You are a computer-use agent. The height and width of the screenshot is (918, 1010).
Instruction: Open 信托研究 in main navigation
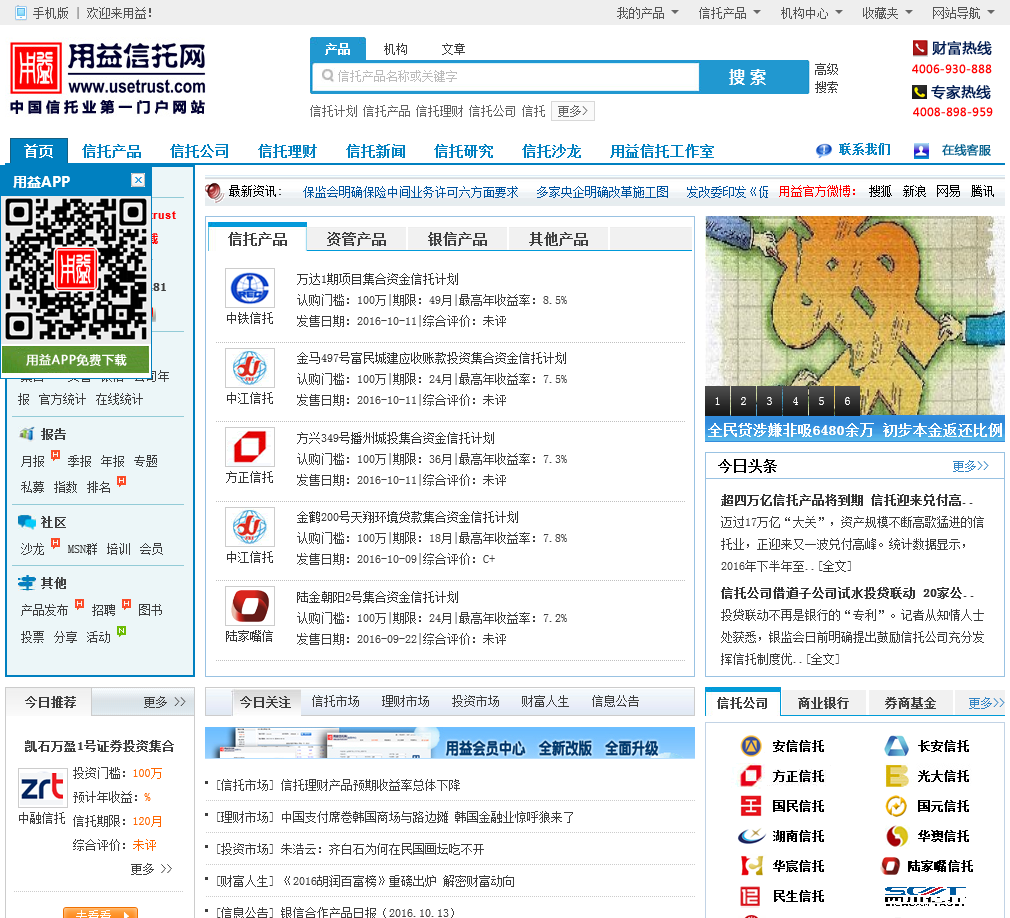point(463,151)
